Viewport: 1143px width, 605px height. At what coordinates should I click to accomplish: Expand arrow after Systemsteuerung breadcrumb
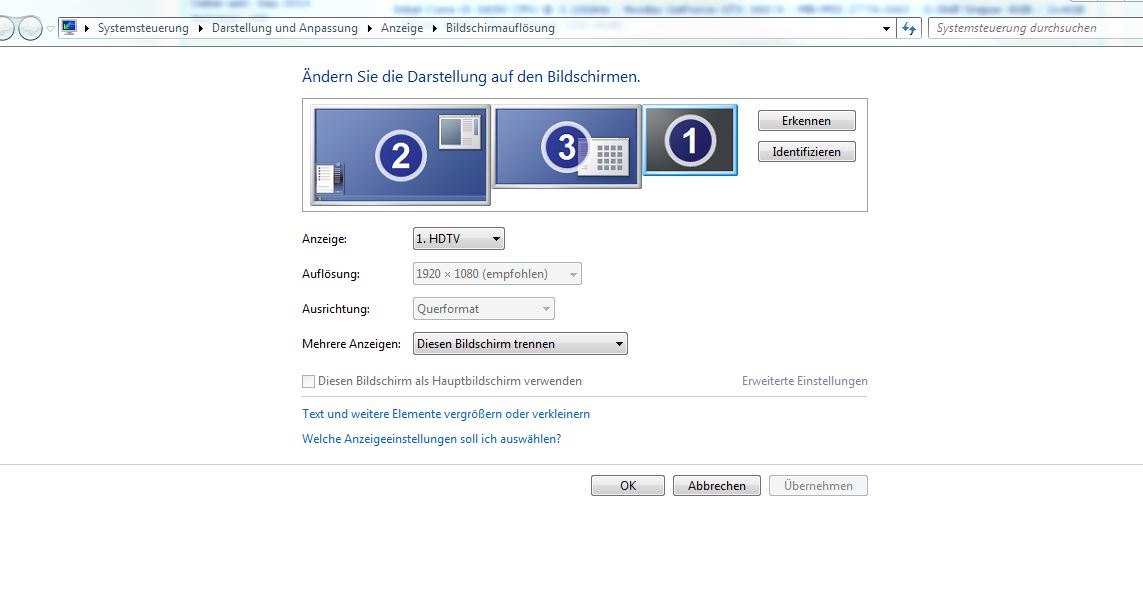(x=200, y=28)
